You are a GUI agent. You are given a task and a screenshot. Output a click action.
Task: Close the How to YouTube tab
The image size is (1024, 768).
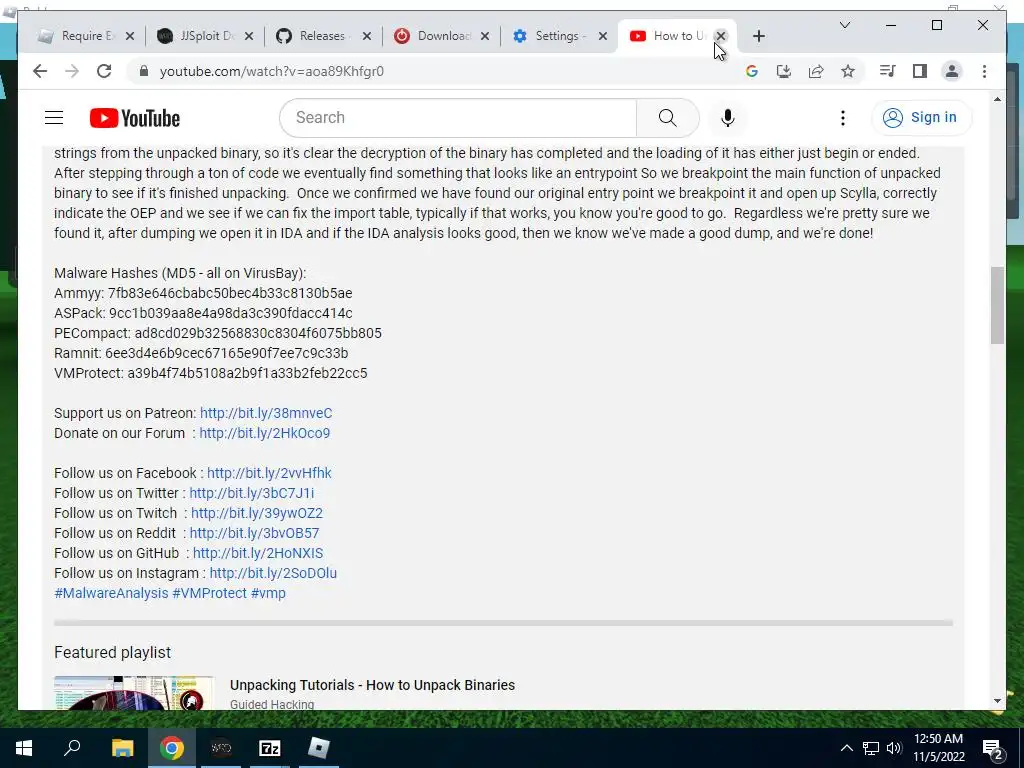point(721,36)
